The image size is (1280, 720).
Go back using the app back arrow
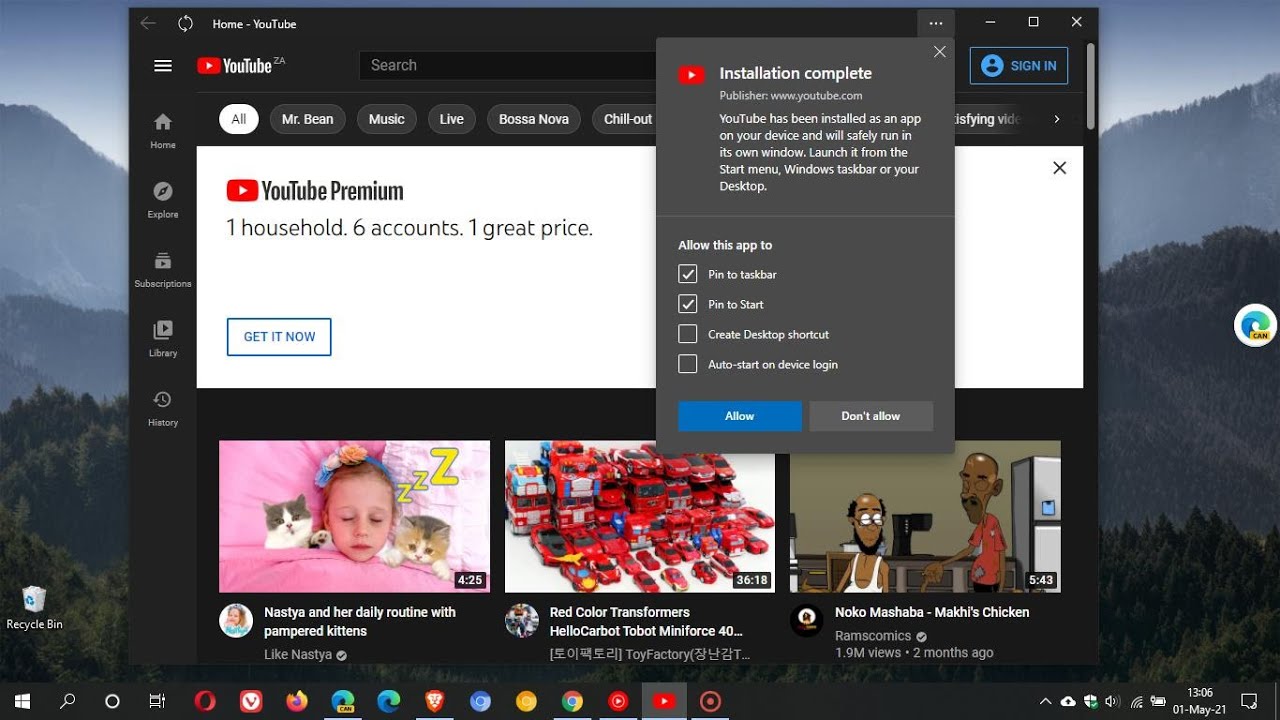(x=148, y=23)
